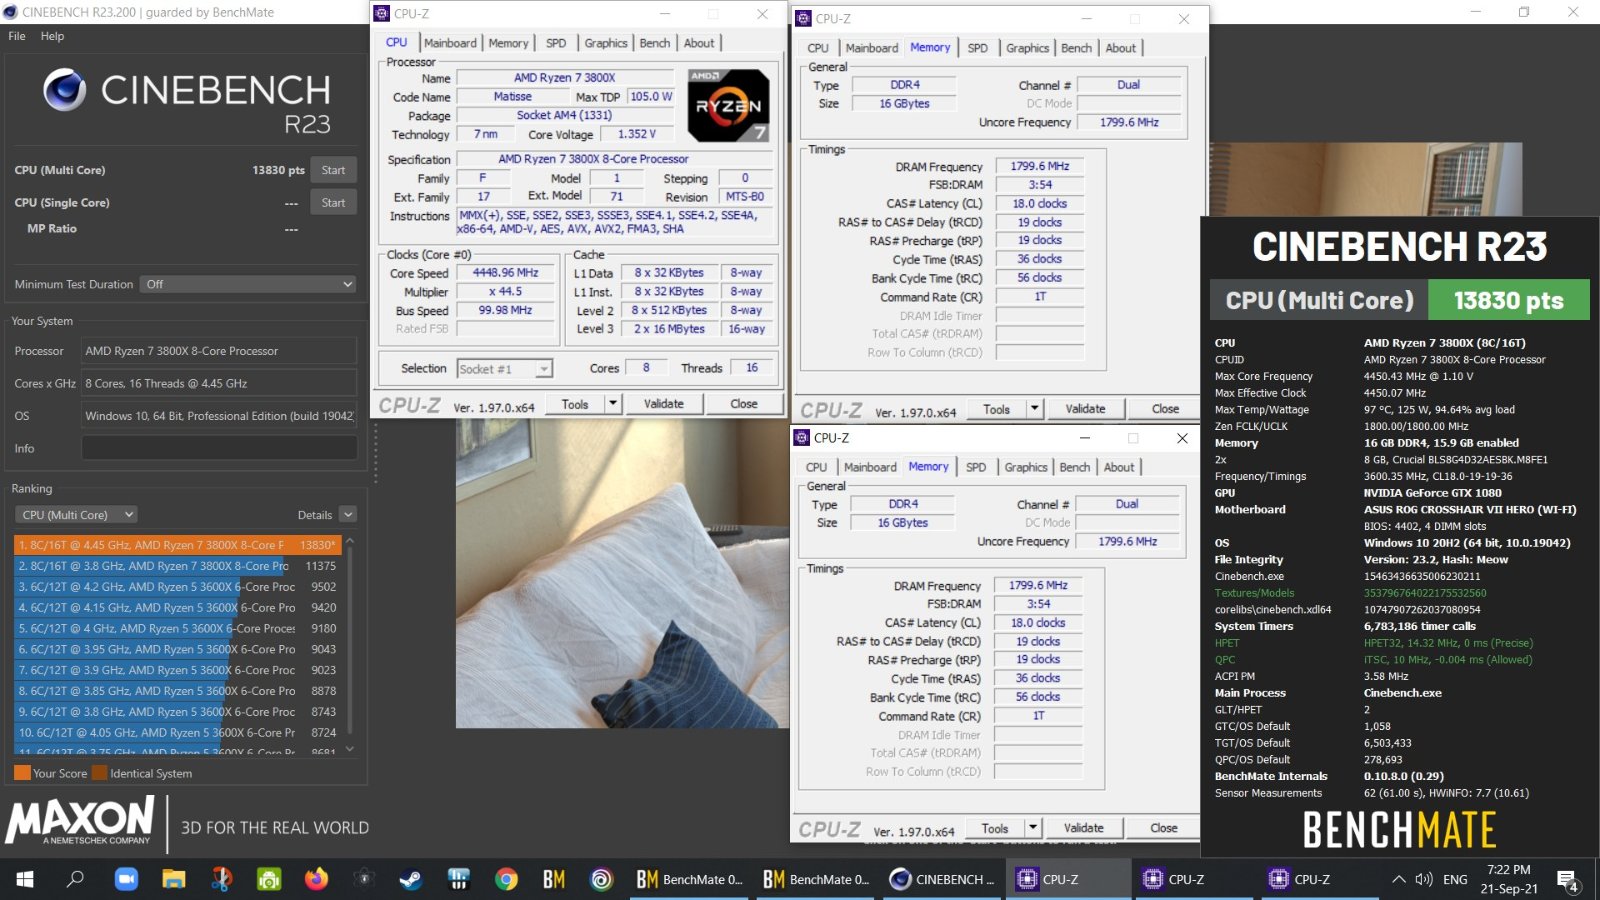Open Tools arrow in CPU-Z CPU window
The image size is (1600, 900).
tap(613, 404)
